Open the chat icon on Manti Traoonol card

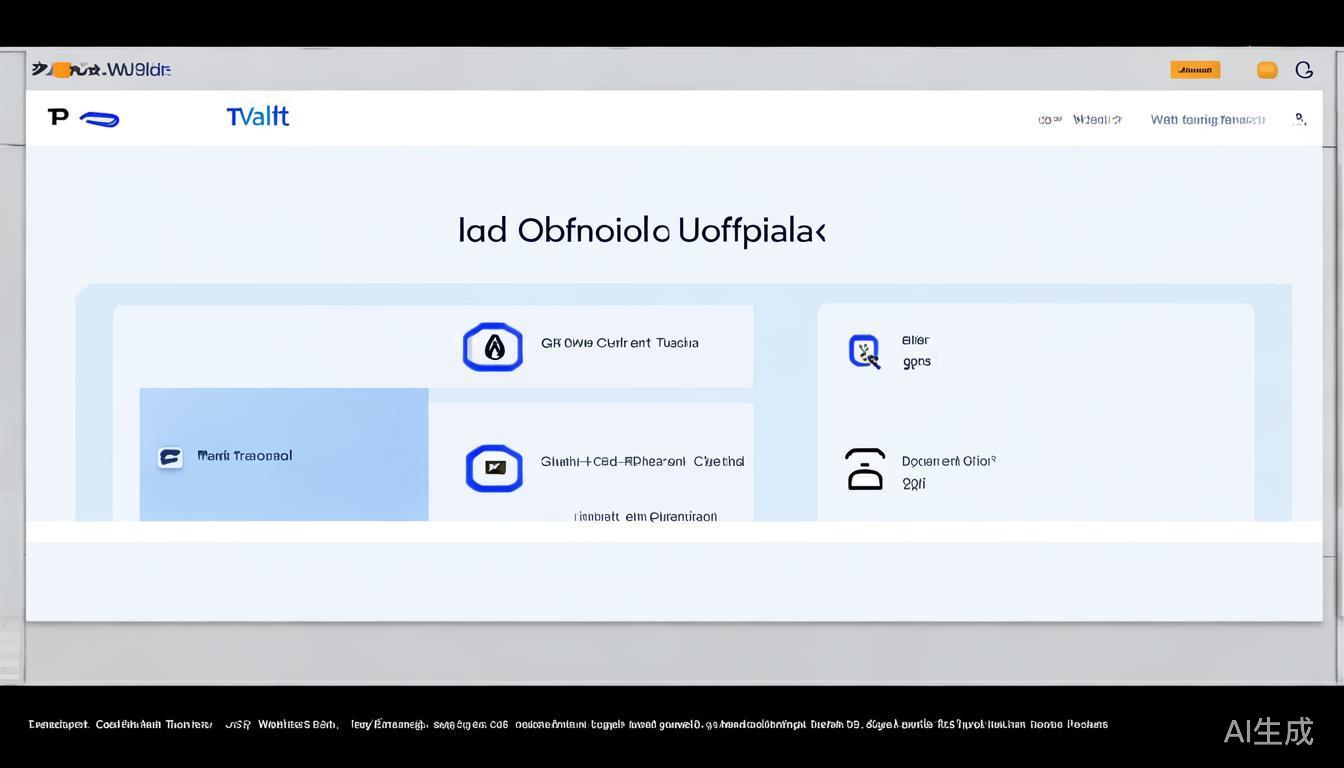coord(170,456)
